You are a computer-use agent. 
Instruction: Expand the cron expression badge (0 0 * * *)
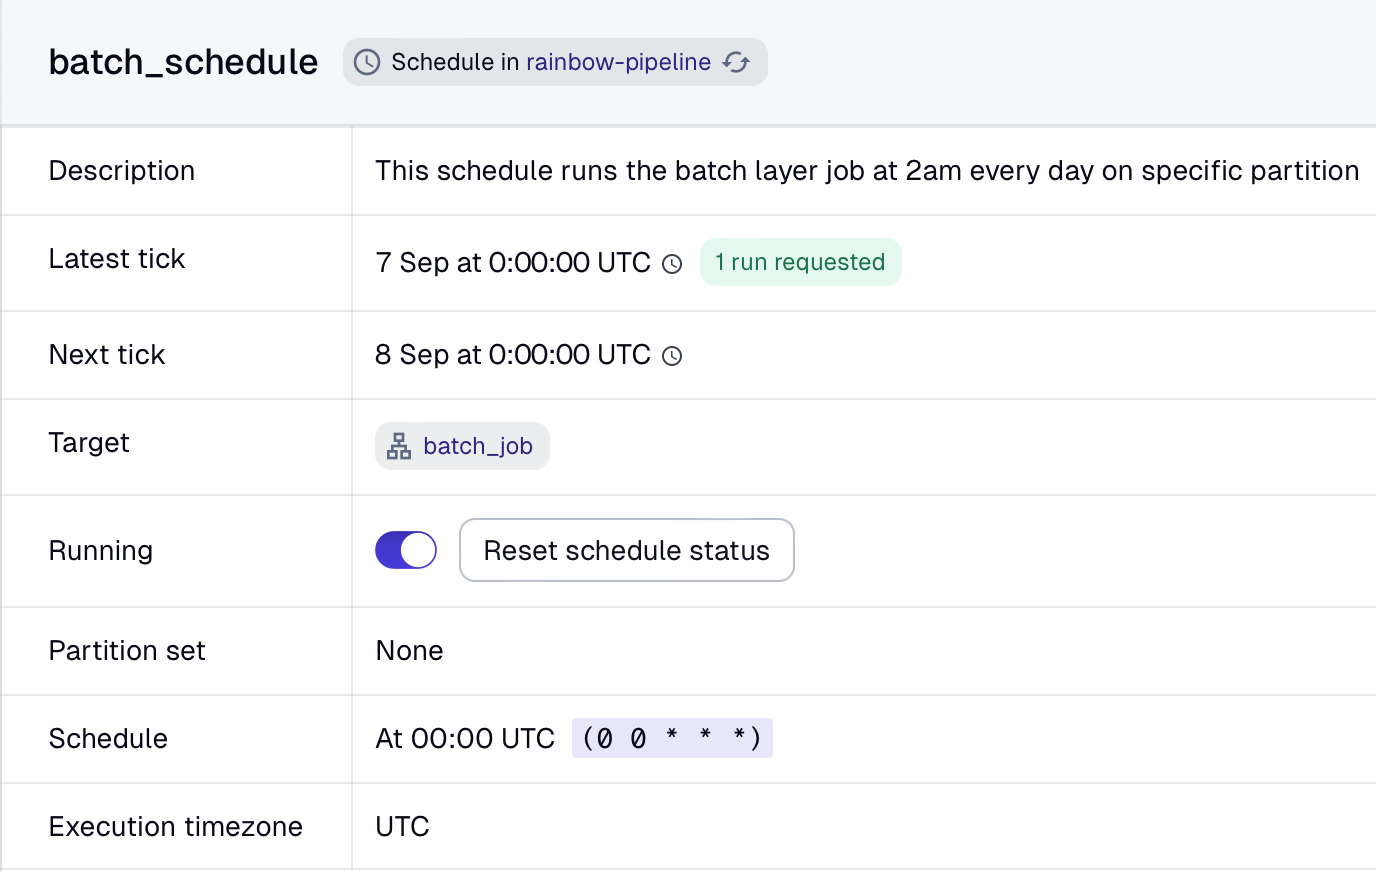pos(672,738)
